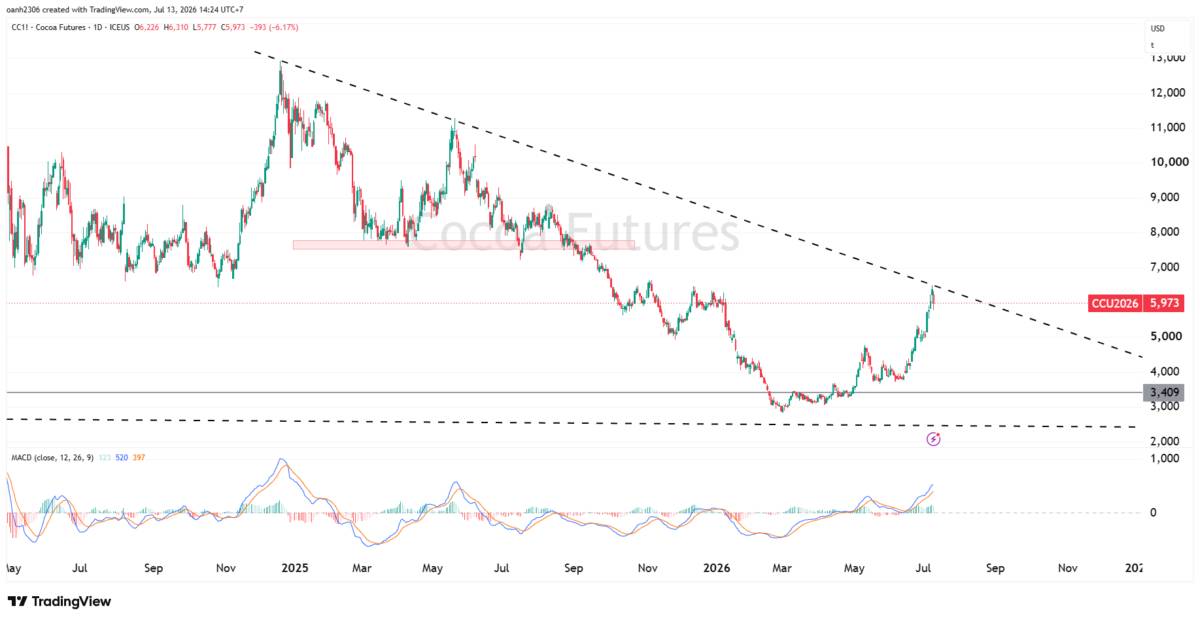Click the purple lightning event marker icon
1200x621 pixels.
pyautogui.click(x=934, y=439)
